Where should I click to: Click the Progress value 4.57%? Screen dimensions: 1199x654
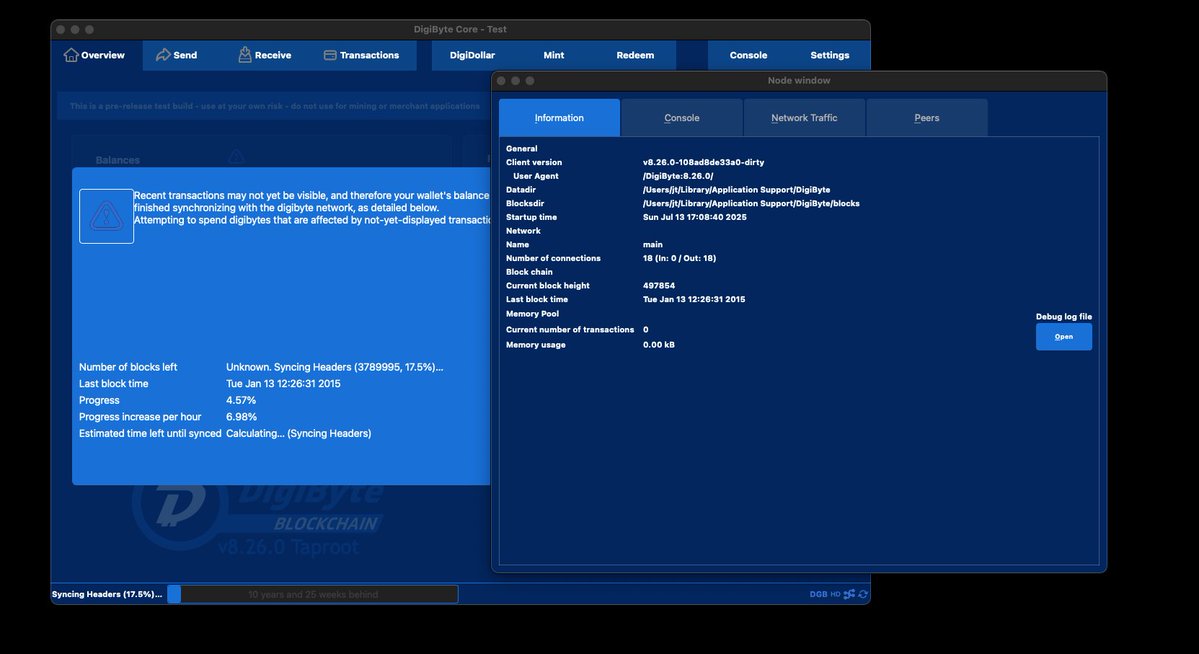tap(241, 400)
